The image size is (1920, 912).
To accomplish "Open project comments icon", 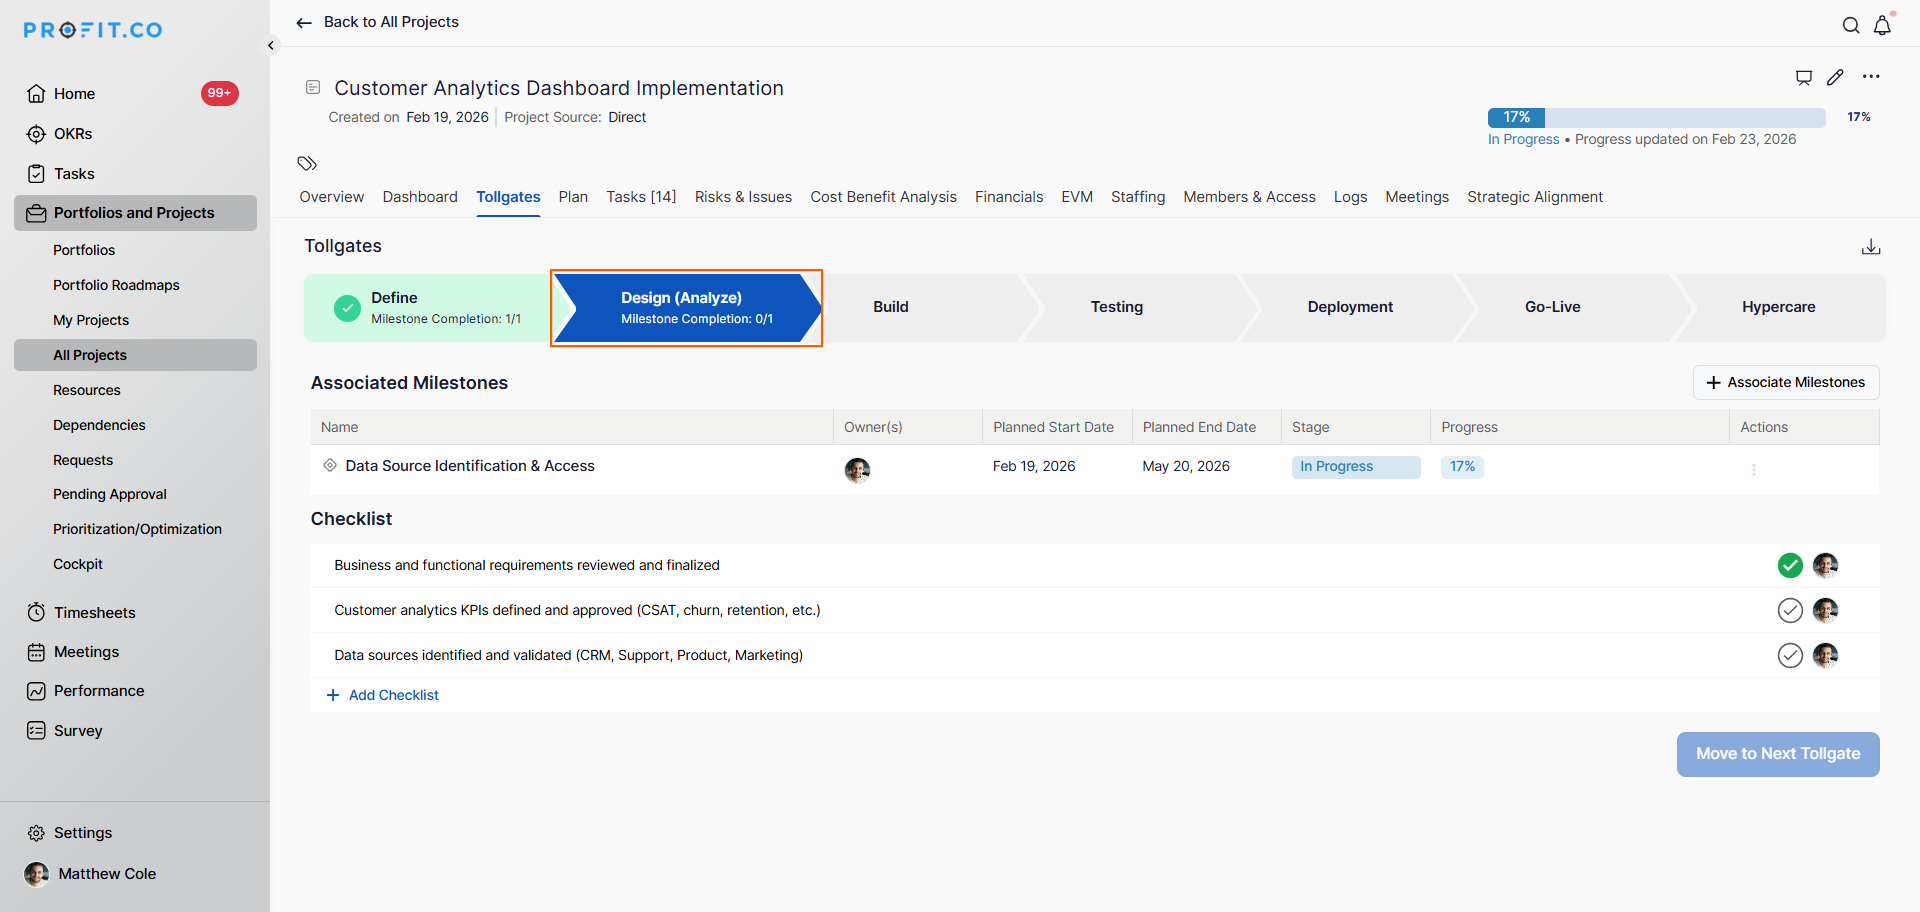I will 1804,77.
